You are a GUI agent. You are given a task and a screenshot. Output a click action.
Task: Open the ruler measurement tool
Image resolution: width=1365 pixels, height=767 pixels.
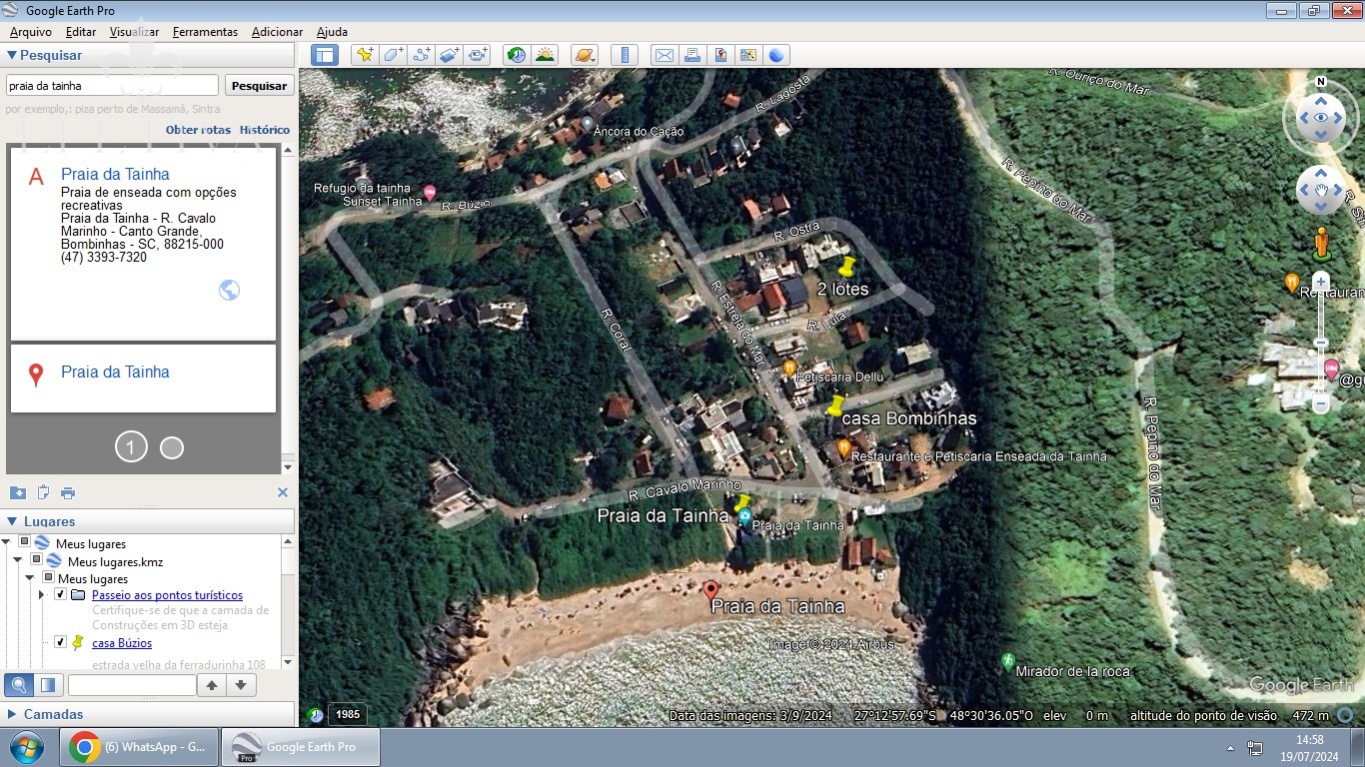click(624, 55)
